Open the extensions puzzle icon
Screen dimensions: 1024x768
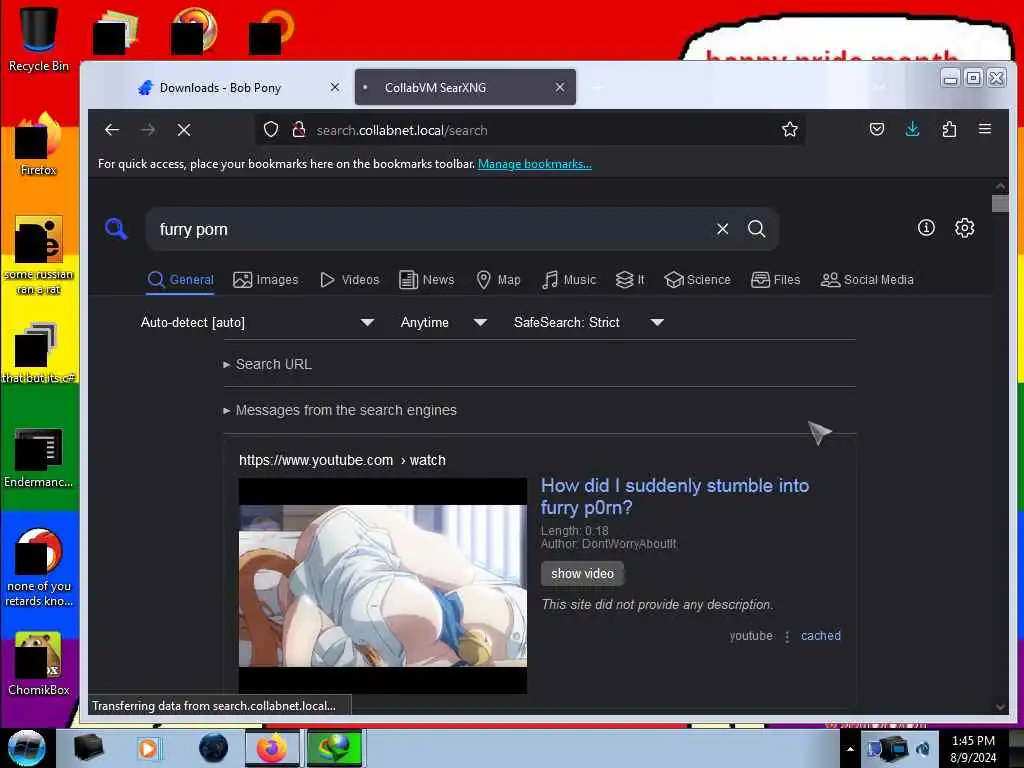pyautogui.click(x=949, y=129)
